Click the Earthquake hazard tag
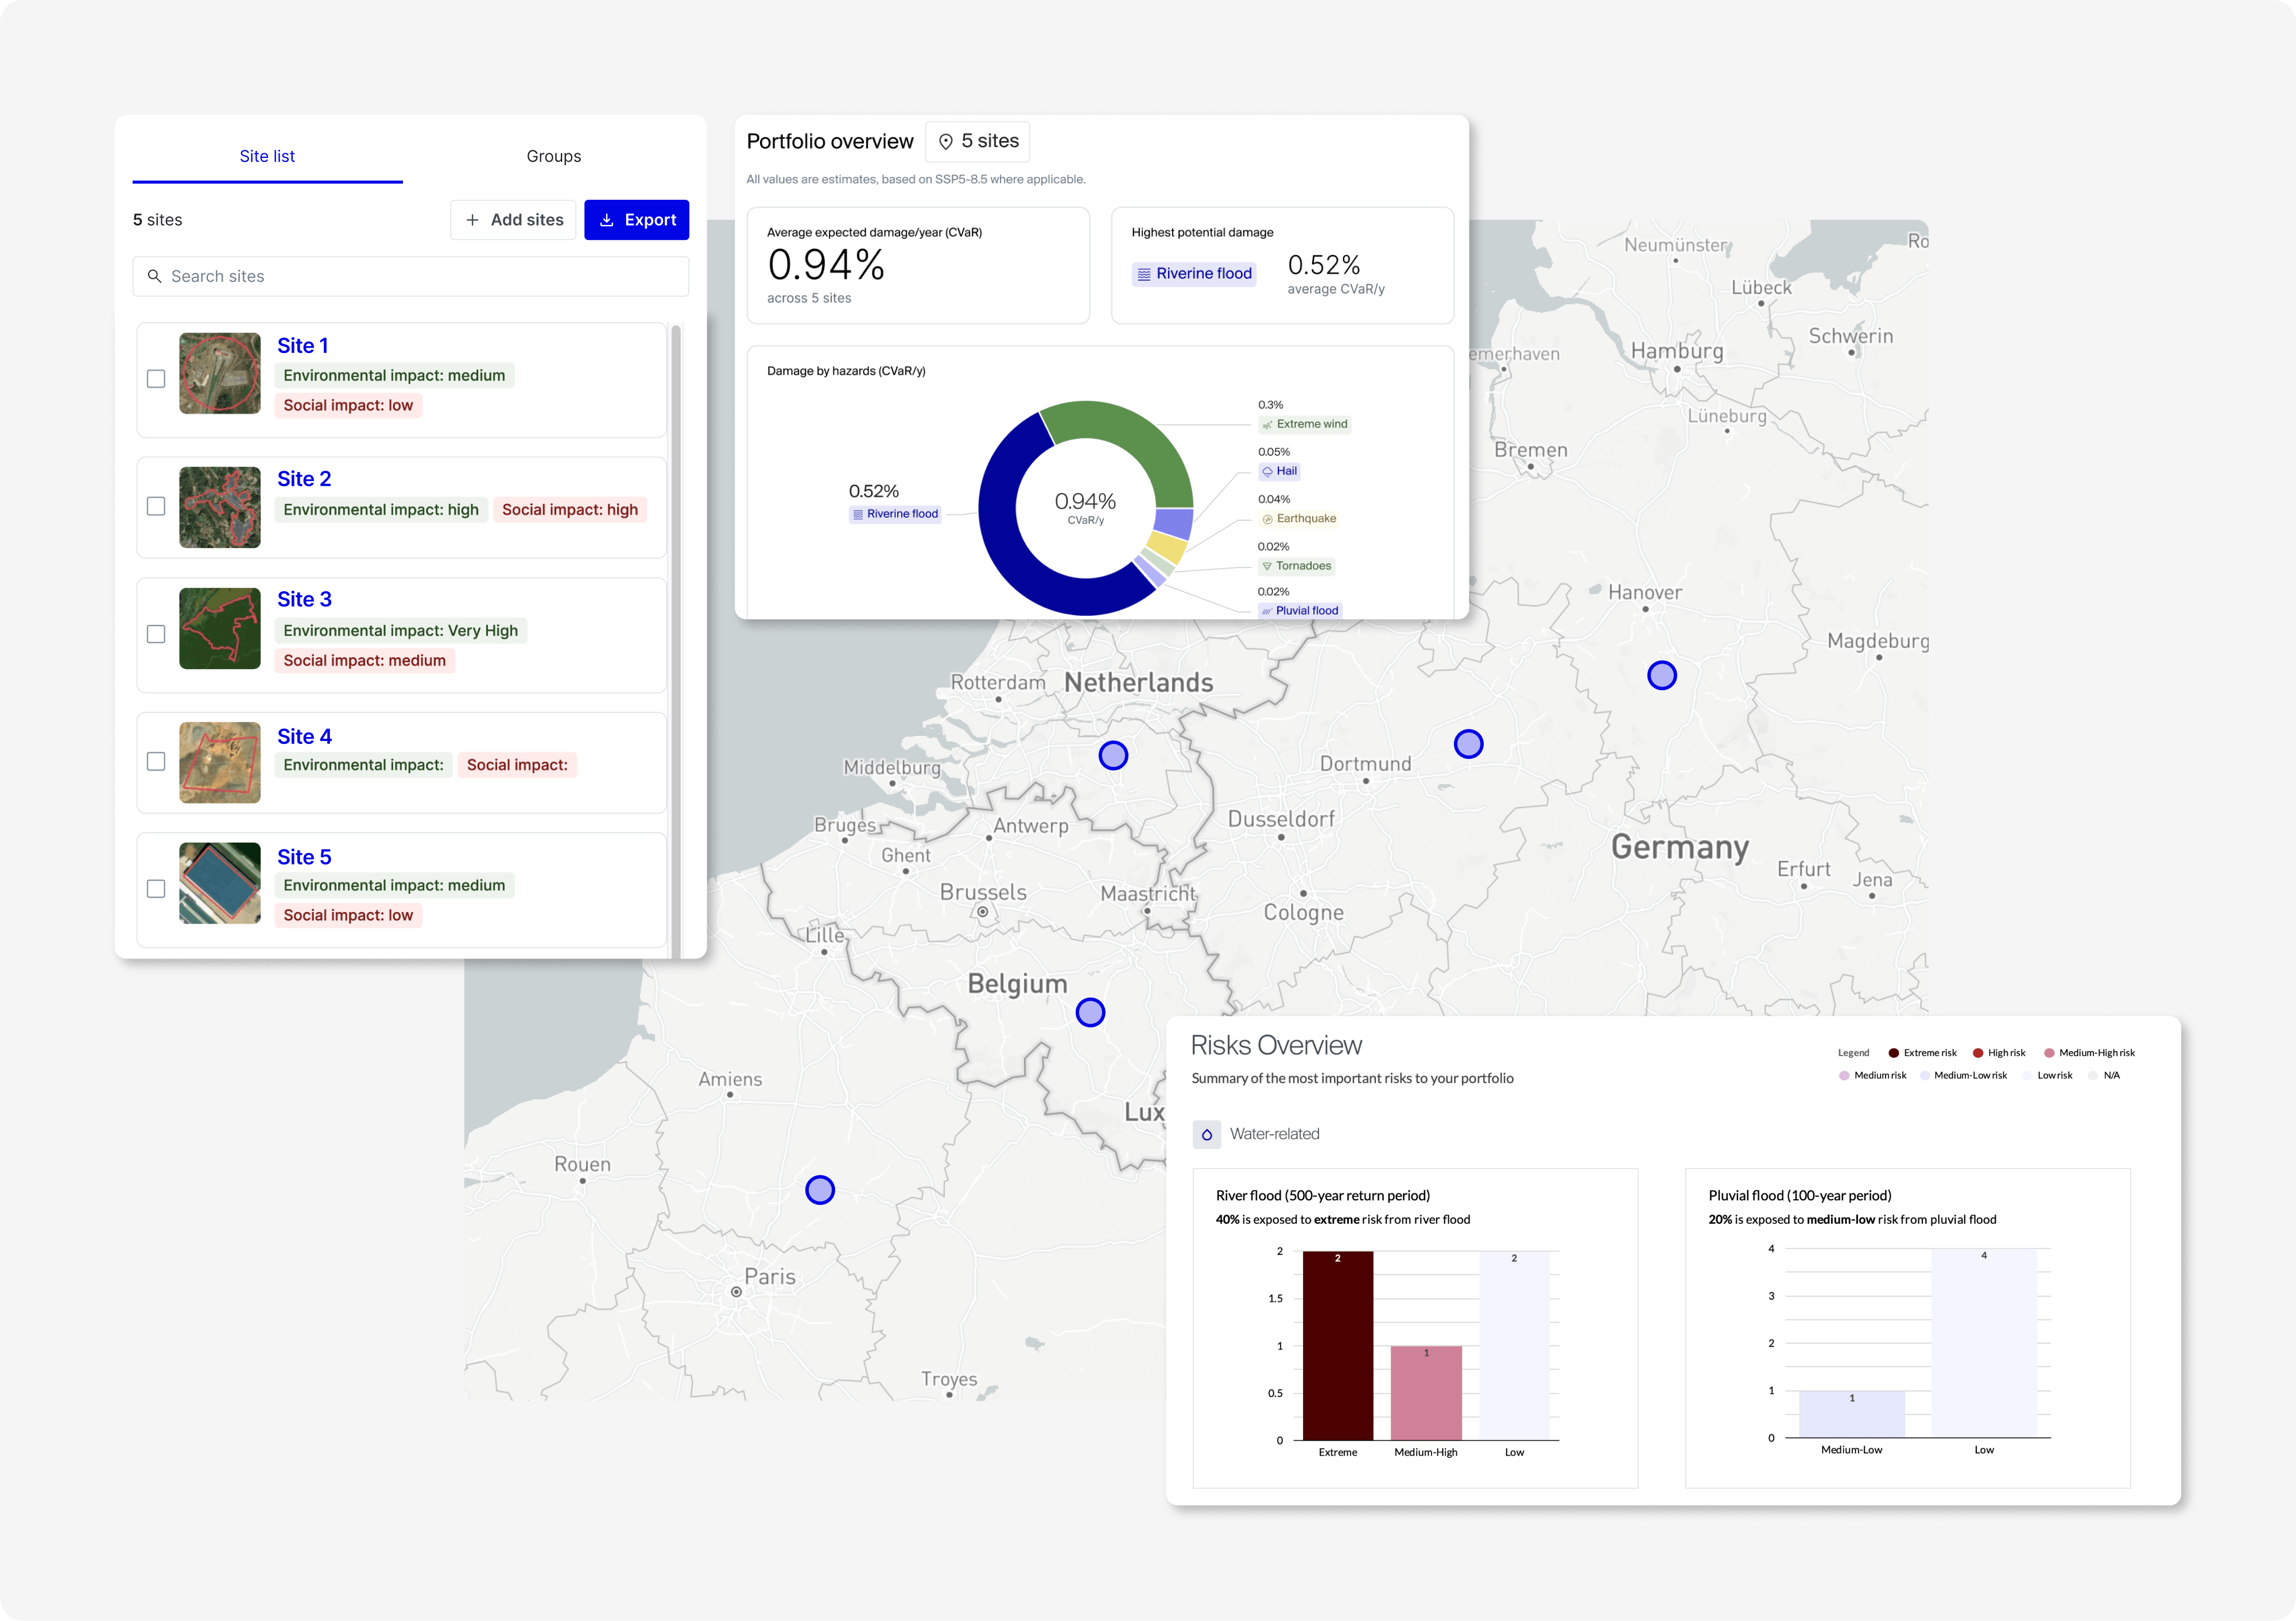Image resolution: width=2296 pixels, height=1621 pixels. pos(1299,518)
